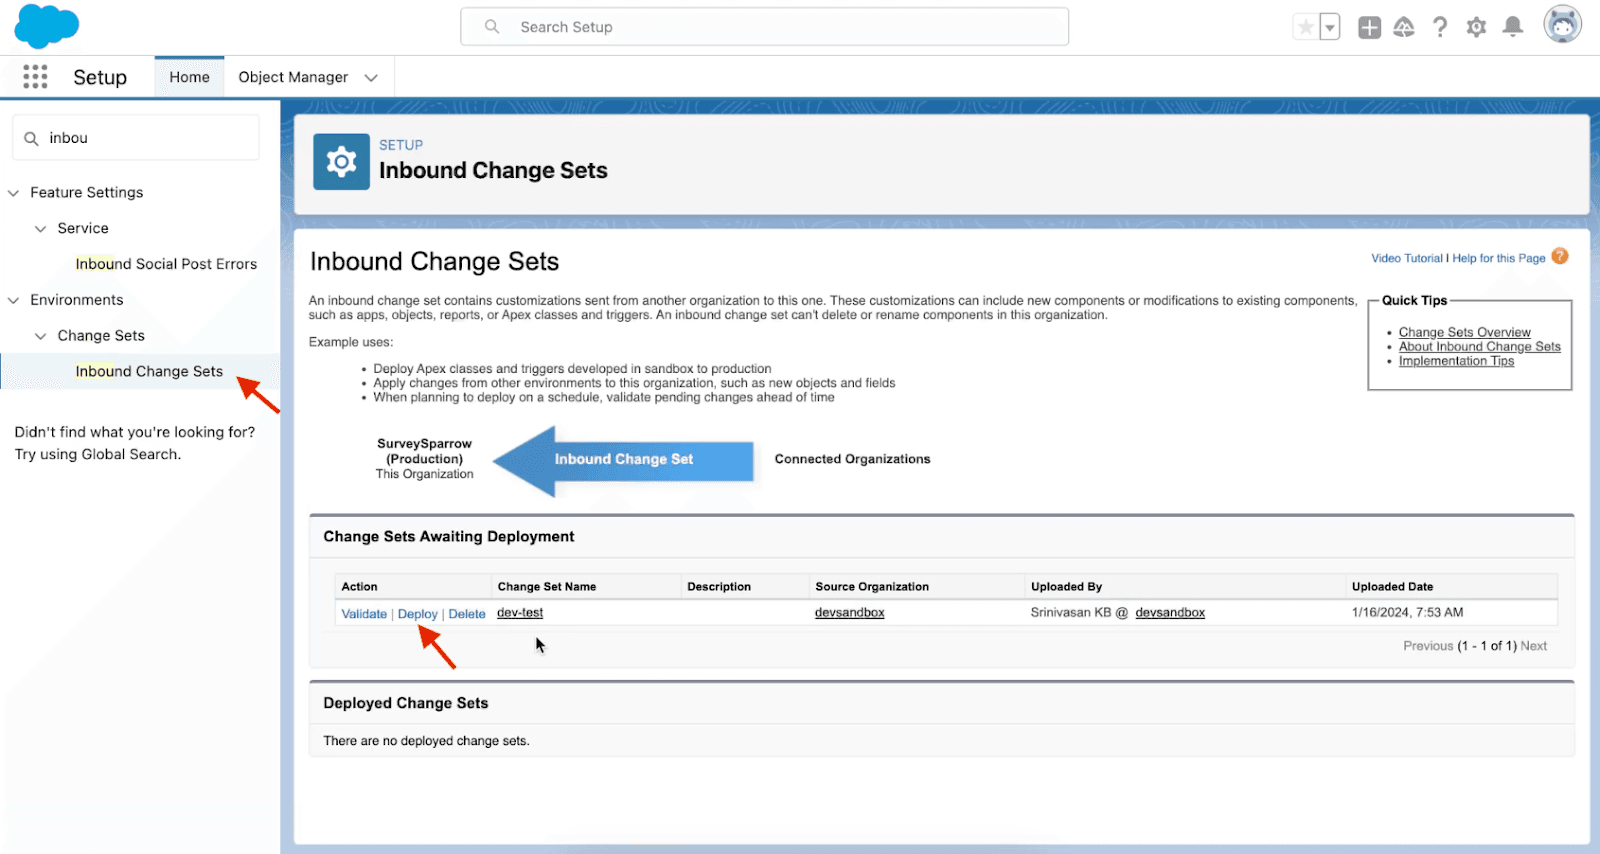Open the Setup gear menu icon
The height and width of the screenshot is (854, 1600).
(x=1476, y=27)
